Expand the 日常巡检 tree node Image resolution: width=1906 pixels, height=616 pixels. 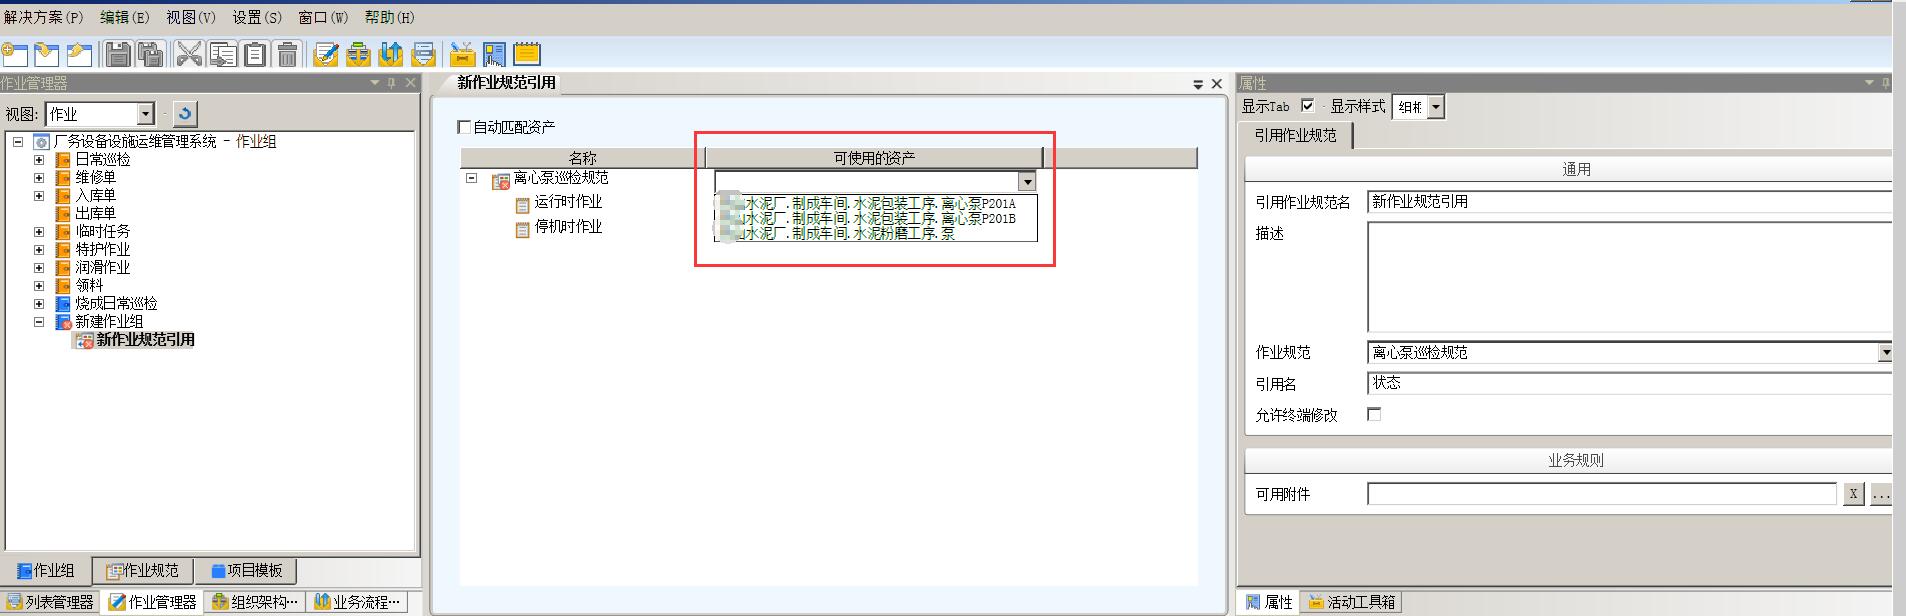pos(39,160)
